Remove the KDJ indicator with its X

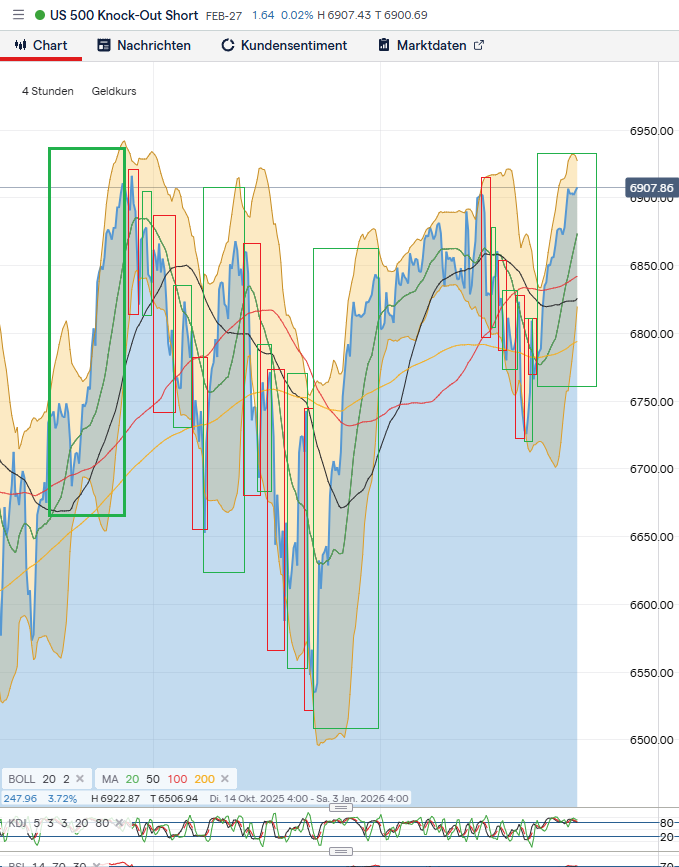(119, 823)
